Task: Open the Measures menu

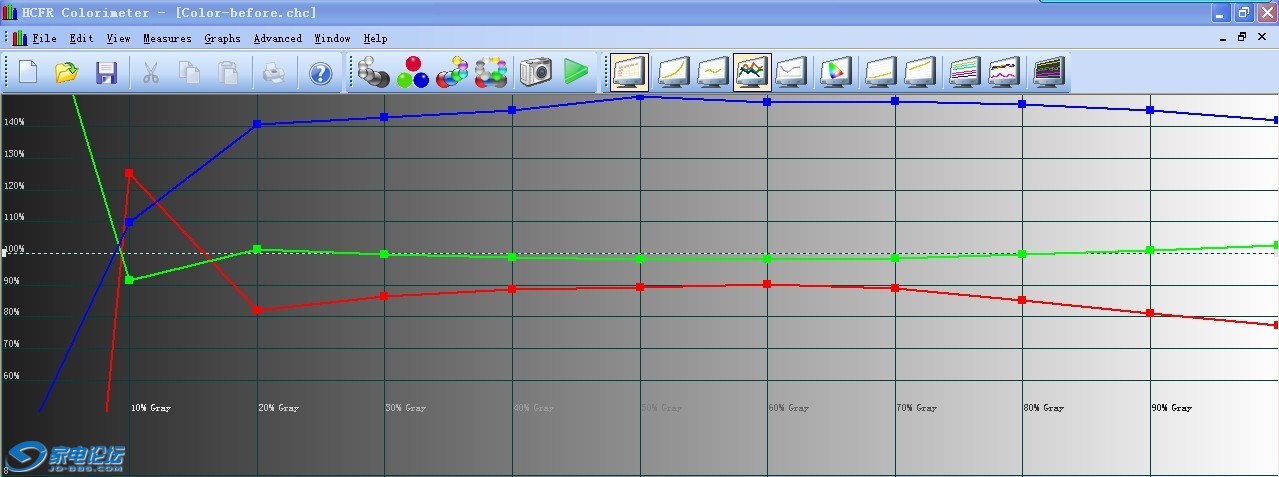Action: tap(167, 38)
